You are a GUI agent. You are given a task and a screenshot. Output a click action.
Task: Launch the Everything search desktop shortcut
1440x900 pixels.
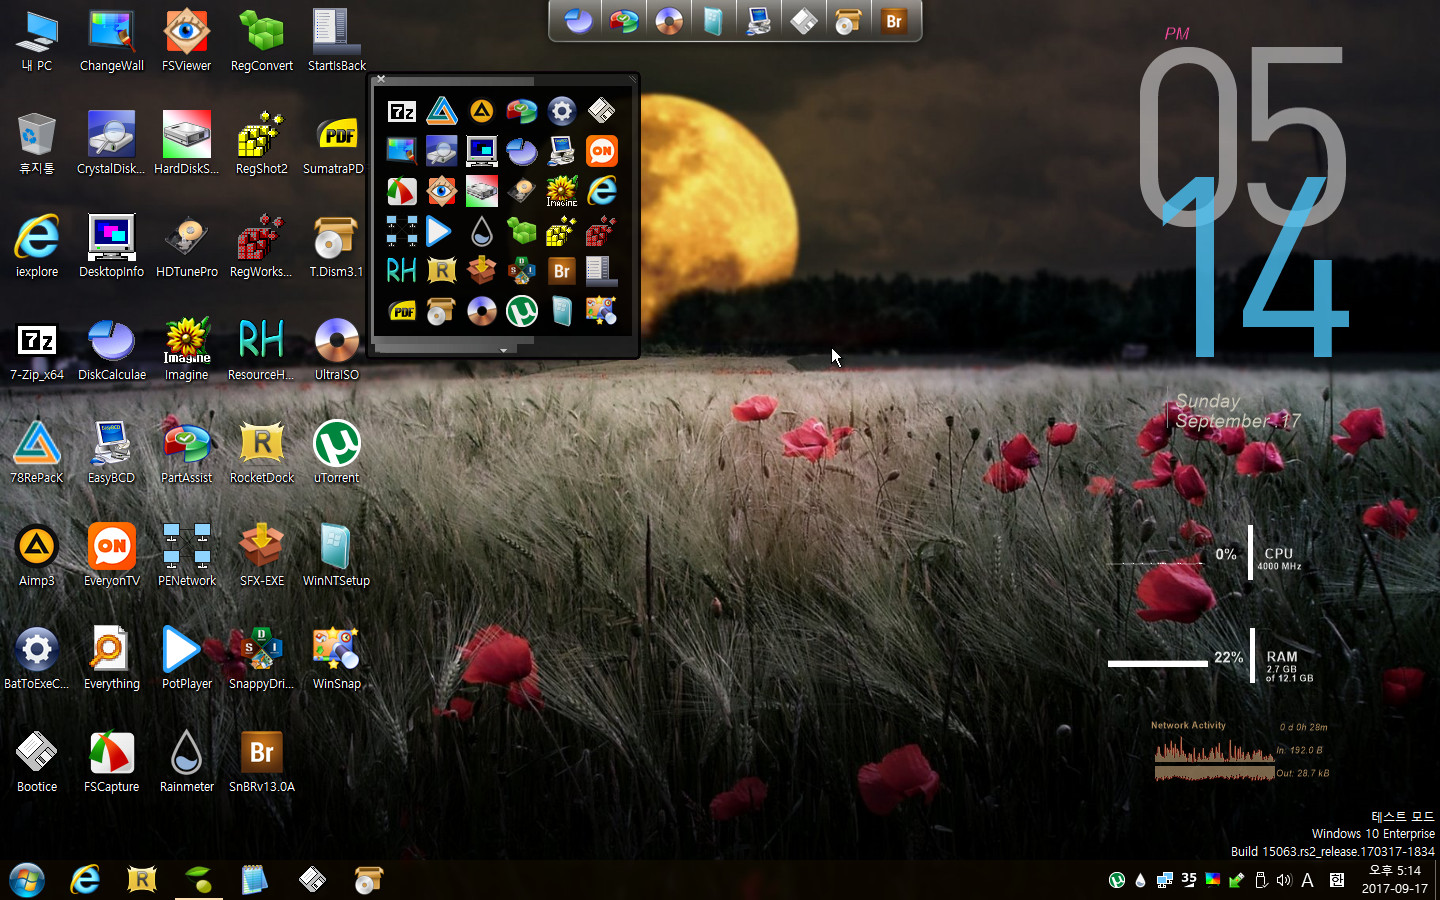(x=112, y=659)
